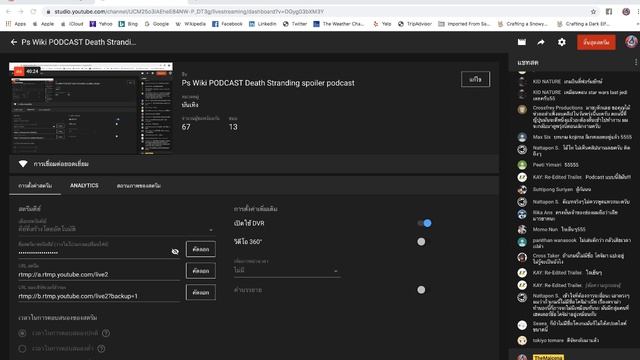Click Peeti Yimsiri avatar in chat
Viewport: 640px width, 360px height.
tap(522, 165)
